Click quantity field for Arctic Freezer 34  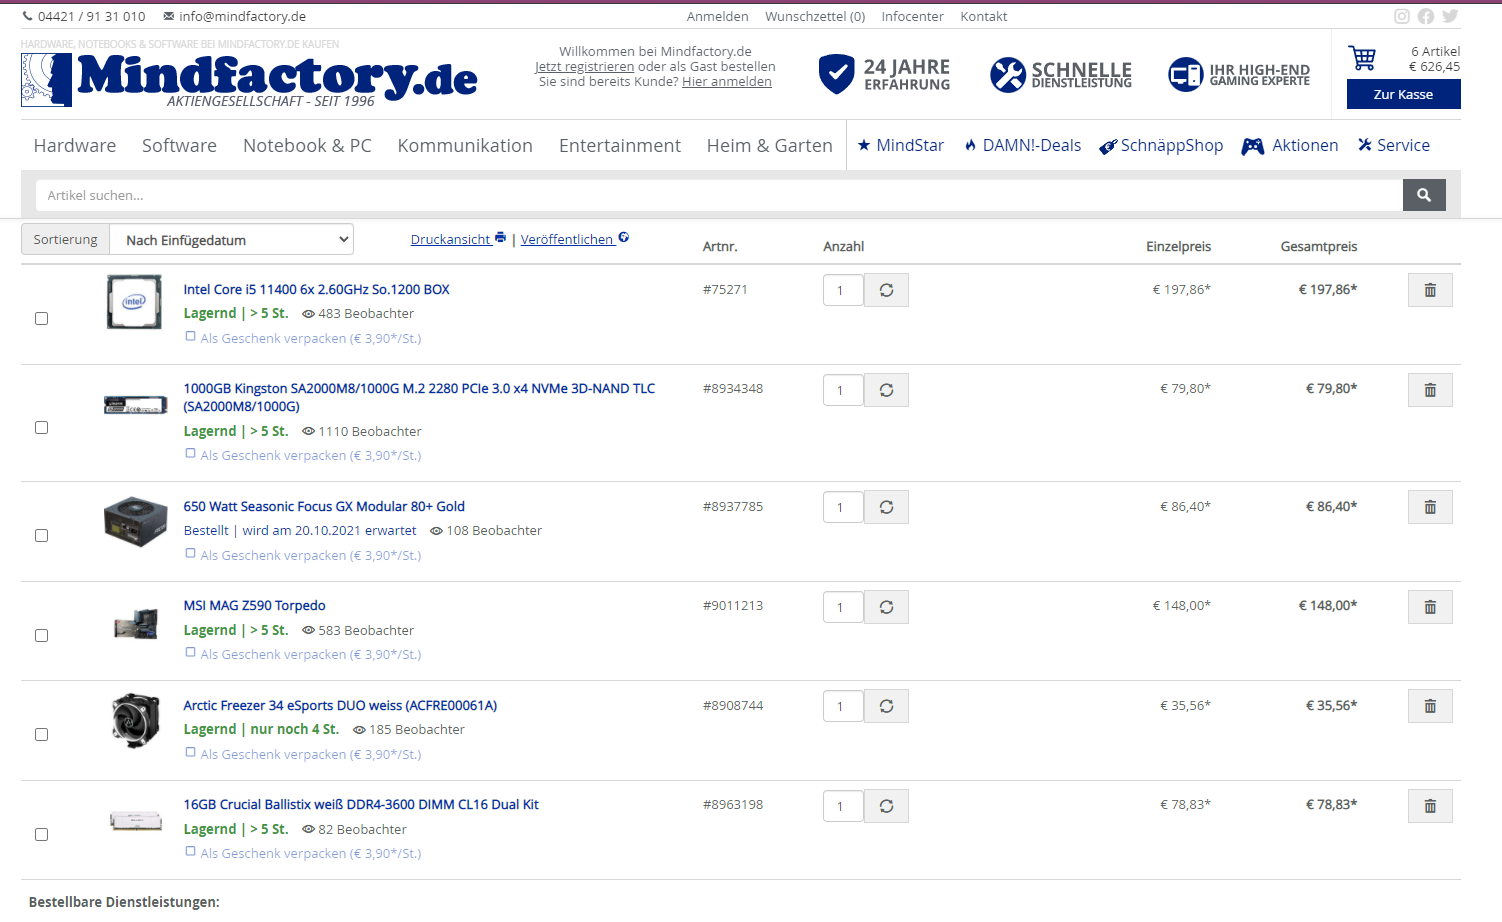click(843, 706)
